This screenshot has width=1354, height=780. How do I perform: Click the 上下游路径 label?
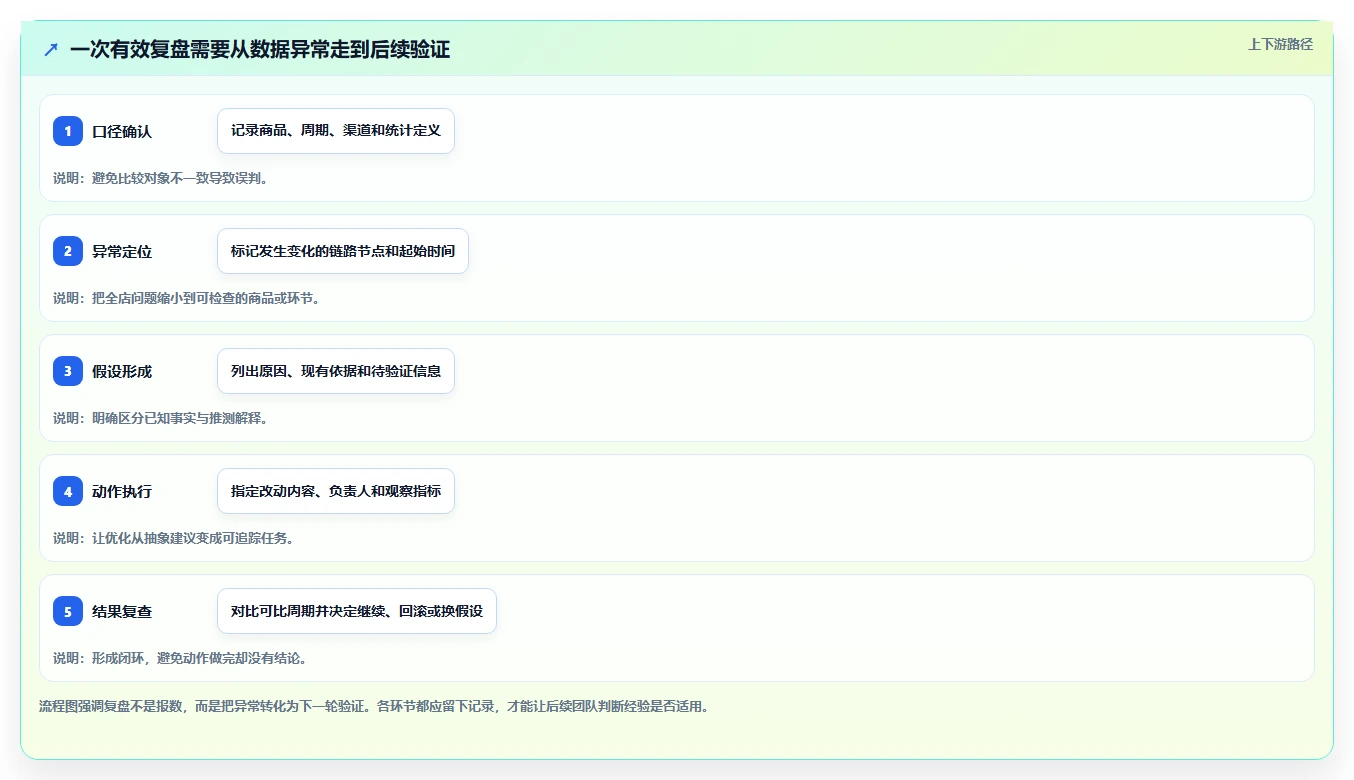point(1280,44)
